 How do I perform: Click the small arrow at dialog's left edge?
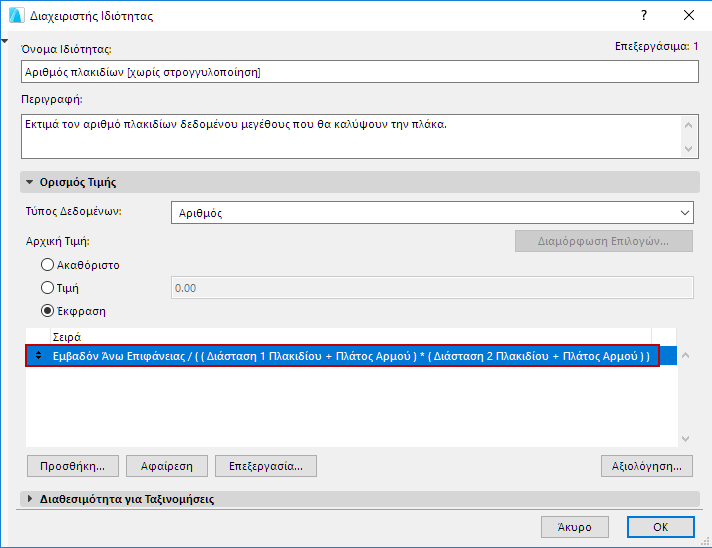point(6,42)
